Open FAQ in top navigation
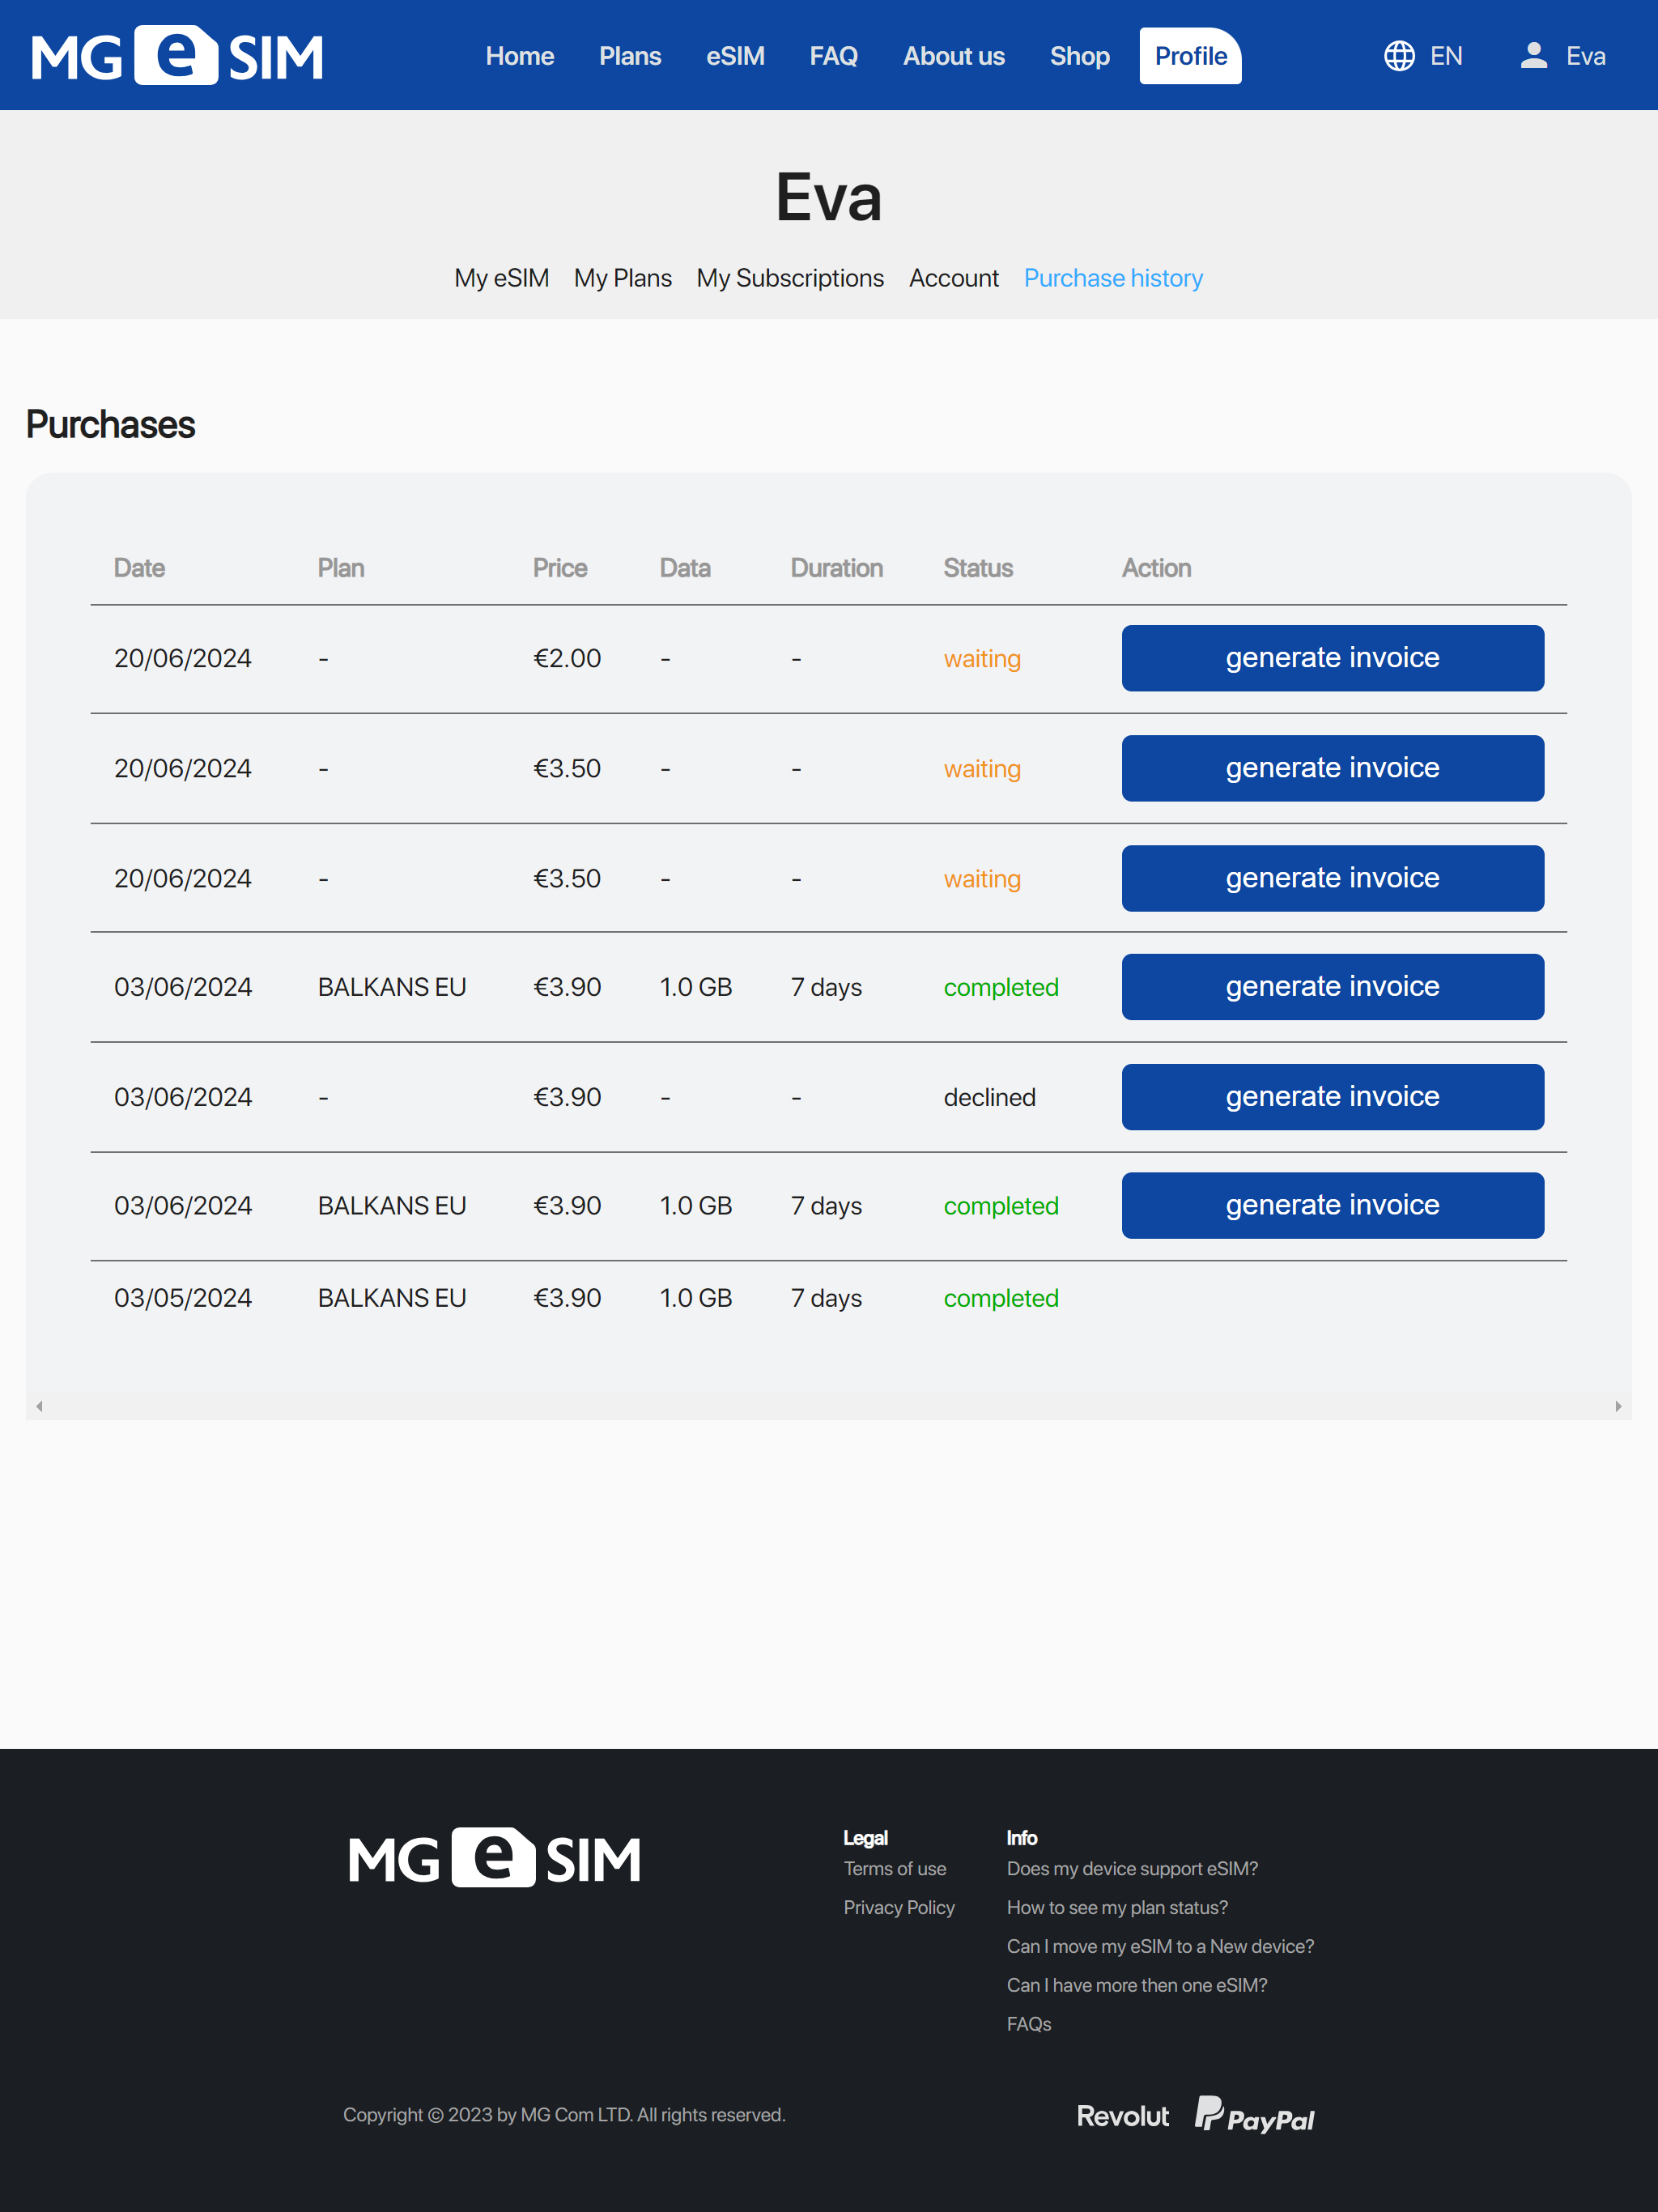The height and width of the screenshot is (2212, 1658). pos(833,56)
